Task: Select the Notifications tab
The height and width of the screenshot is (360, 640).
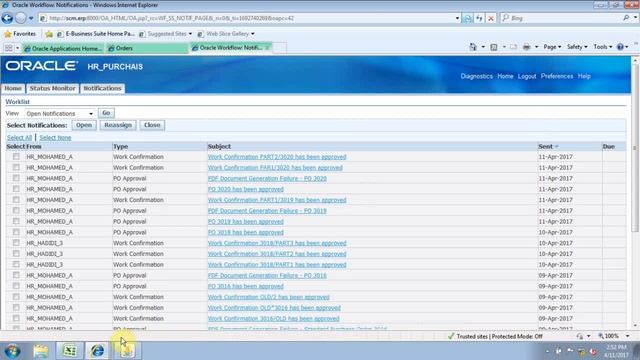Action: [x=102, y=88]
